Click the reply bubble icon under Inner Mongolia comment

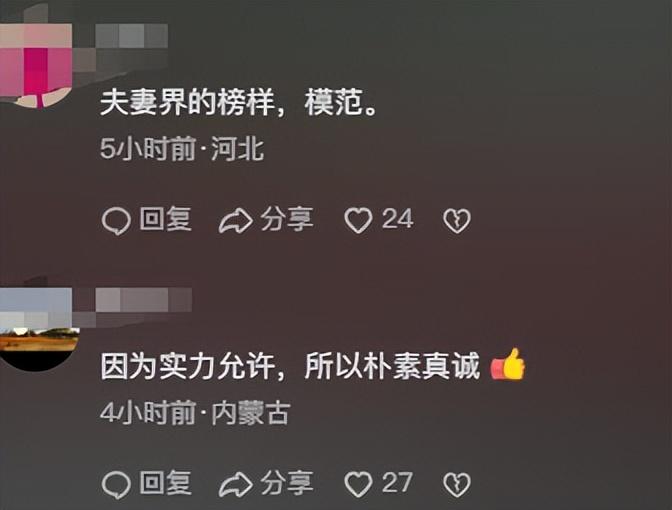coord(116,485)
